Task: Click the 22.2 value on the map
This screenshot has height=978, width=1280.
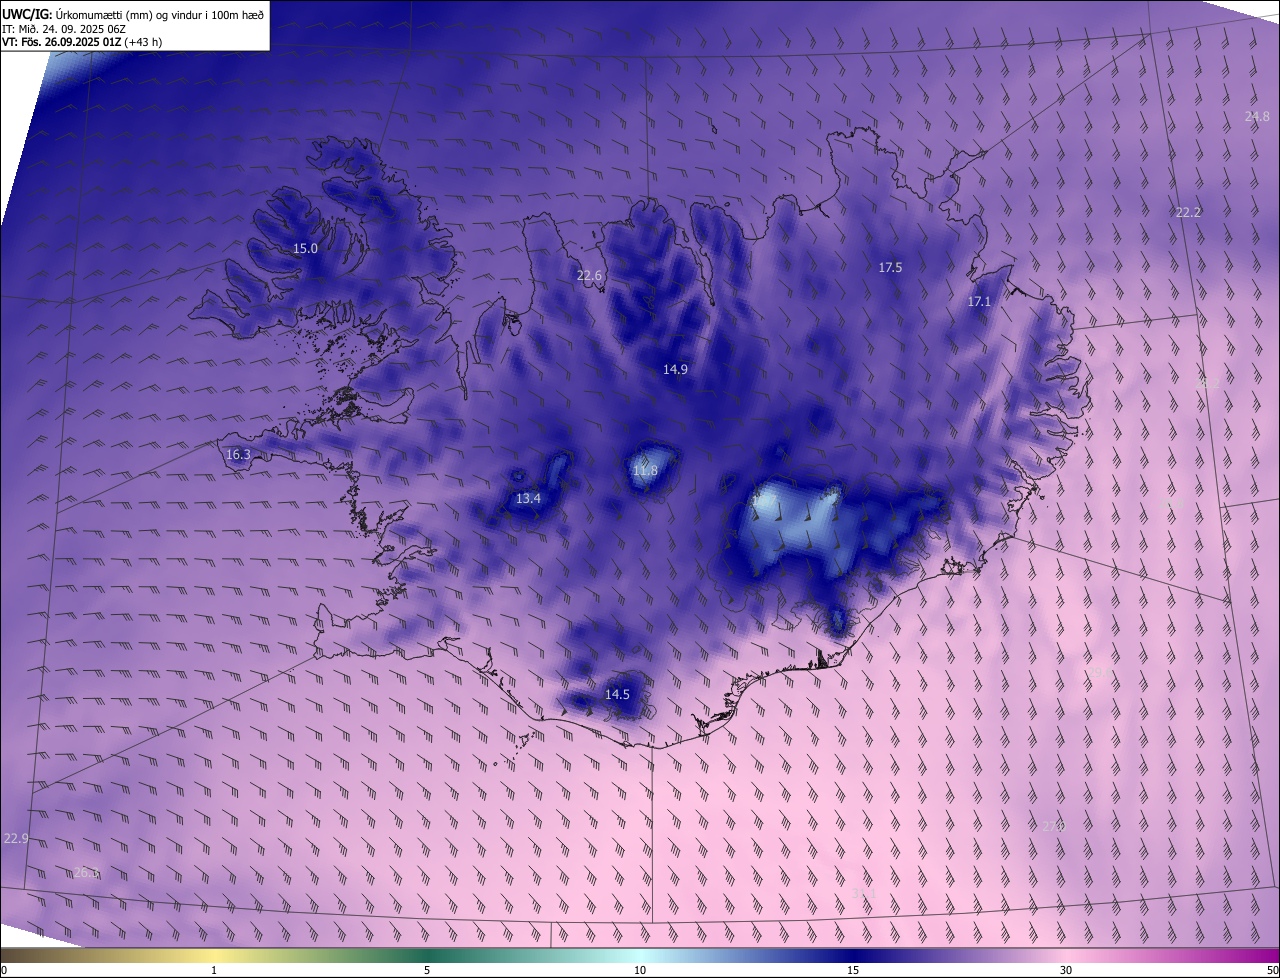Action: pyautogui.click(x=1188, y=212)
